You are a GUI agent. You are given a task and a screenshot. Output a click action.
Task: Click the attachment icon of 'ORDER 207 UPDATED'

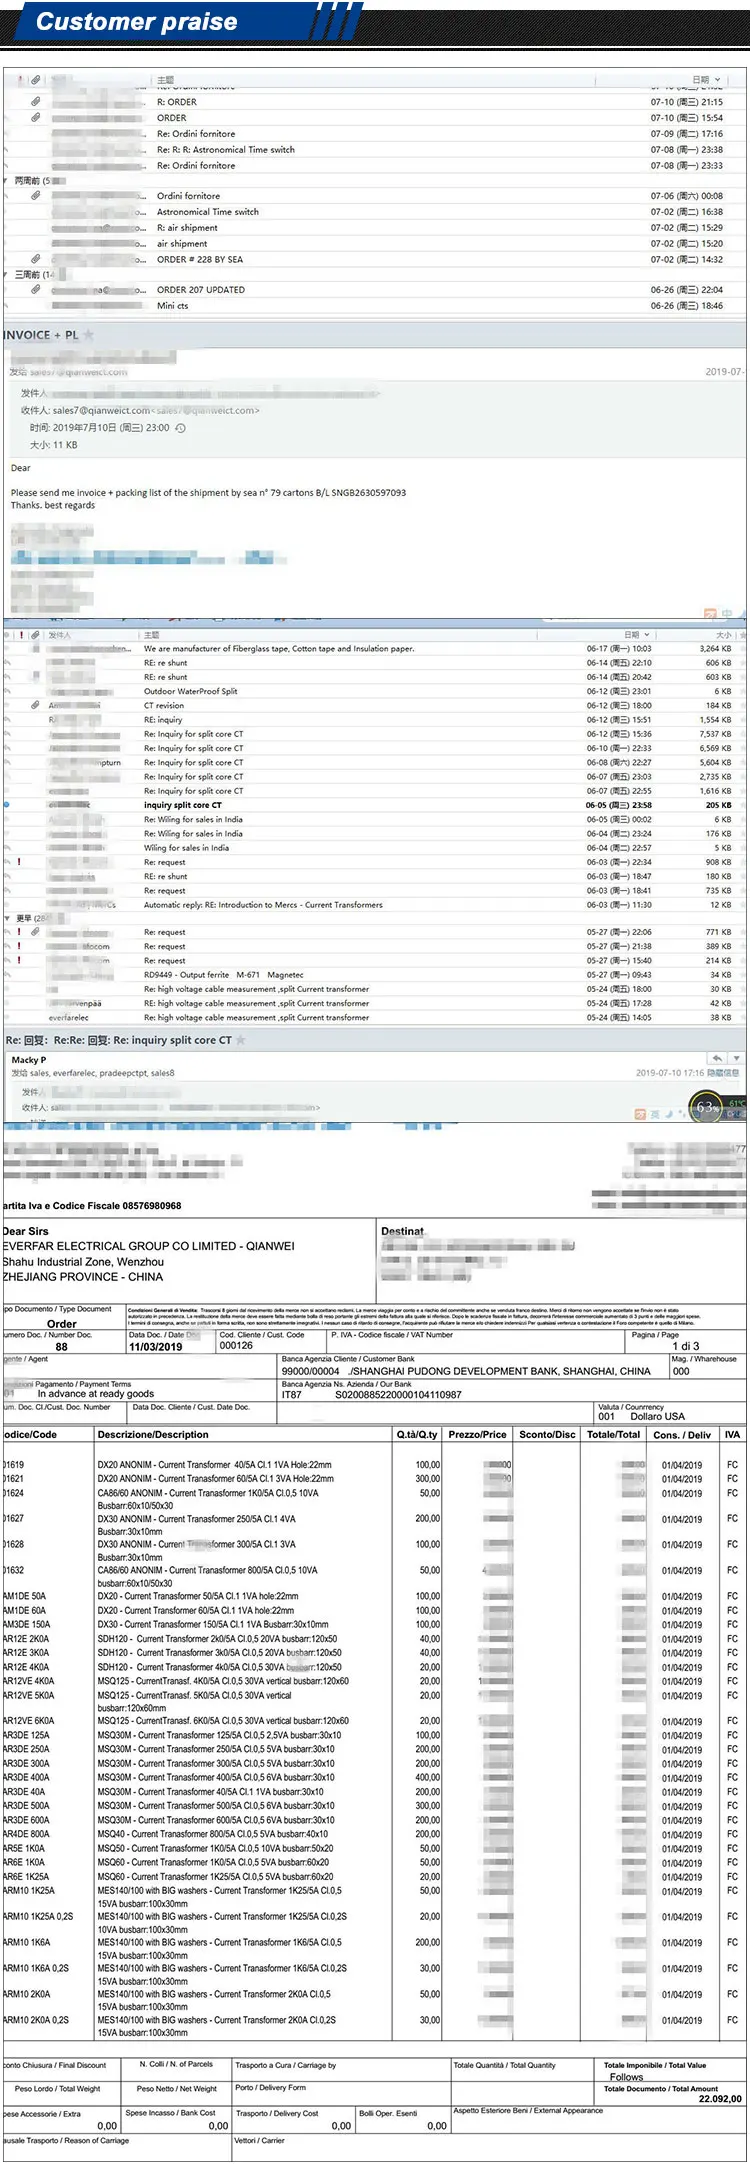coord(35,290)
